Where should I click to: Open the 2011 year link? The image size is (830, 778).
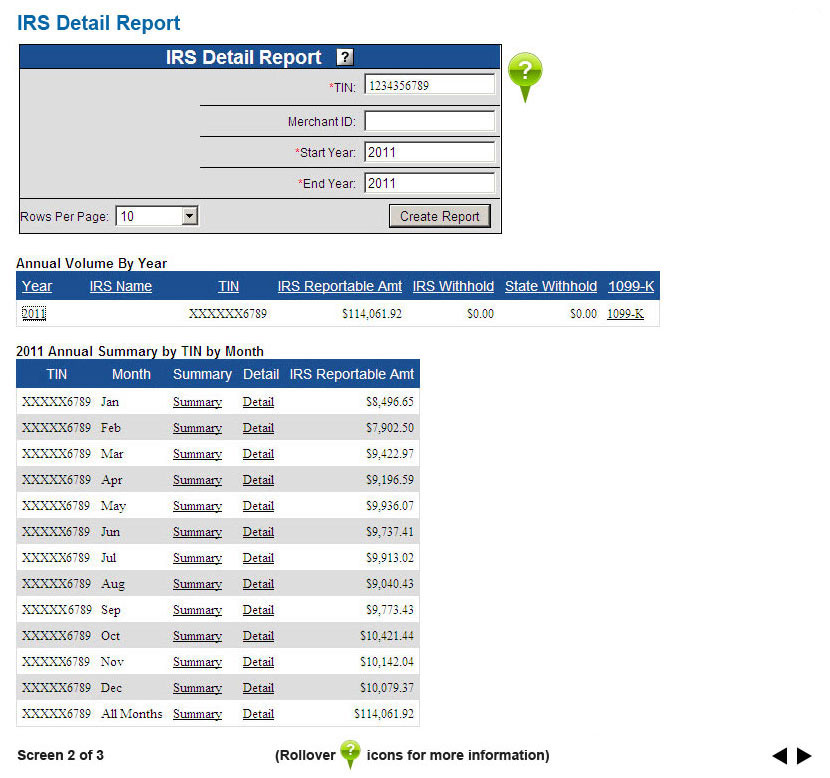click(x=34, y=314)
